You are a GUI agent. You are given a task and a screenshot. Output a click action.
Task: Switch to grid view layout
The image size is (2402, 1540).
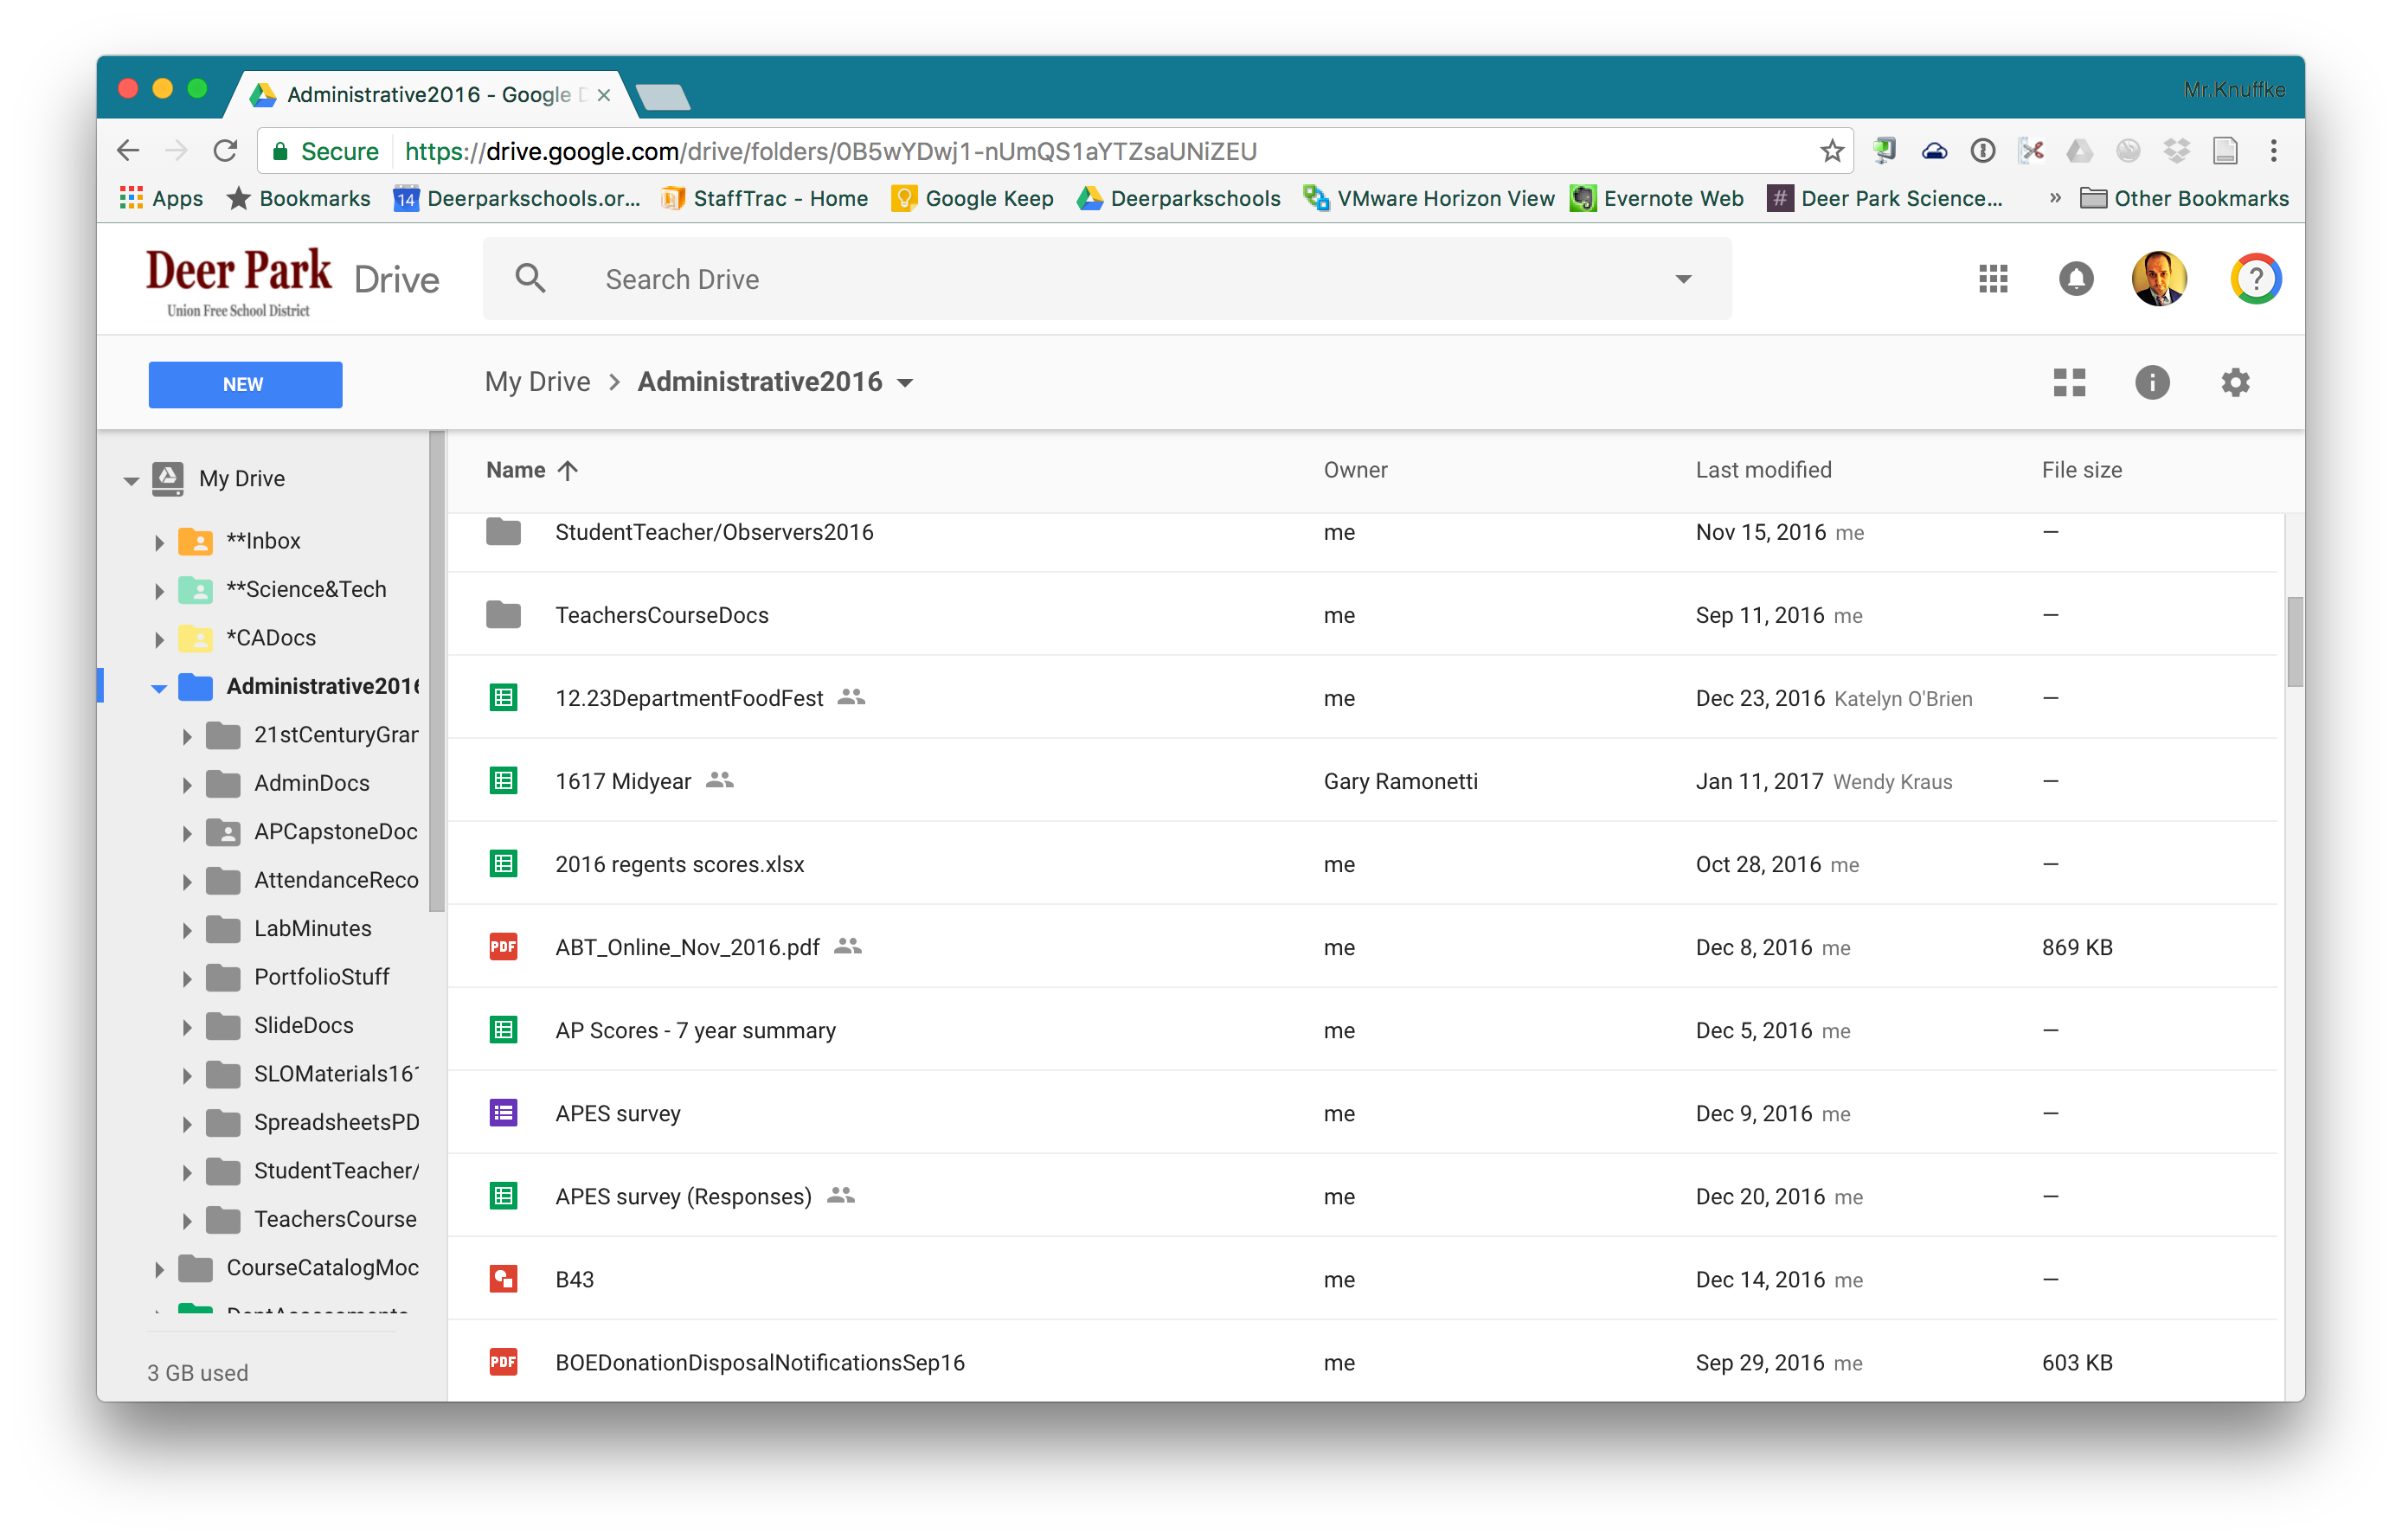coord(2069,382)
